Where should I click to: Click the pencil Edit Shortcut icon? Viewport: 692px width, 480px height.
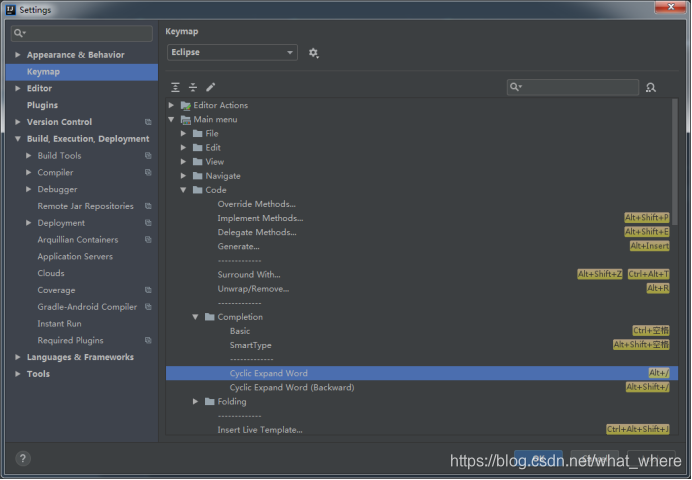[x=211, y=87]
